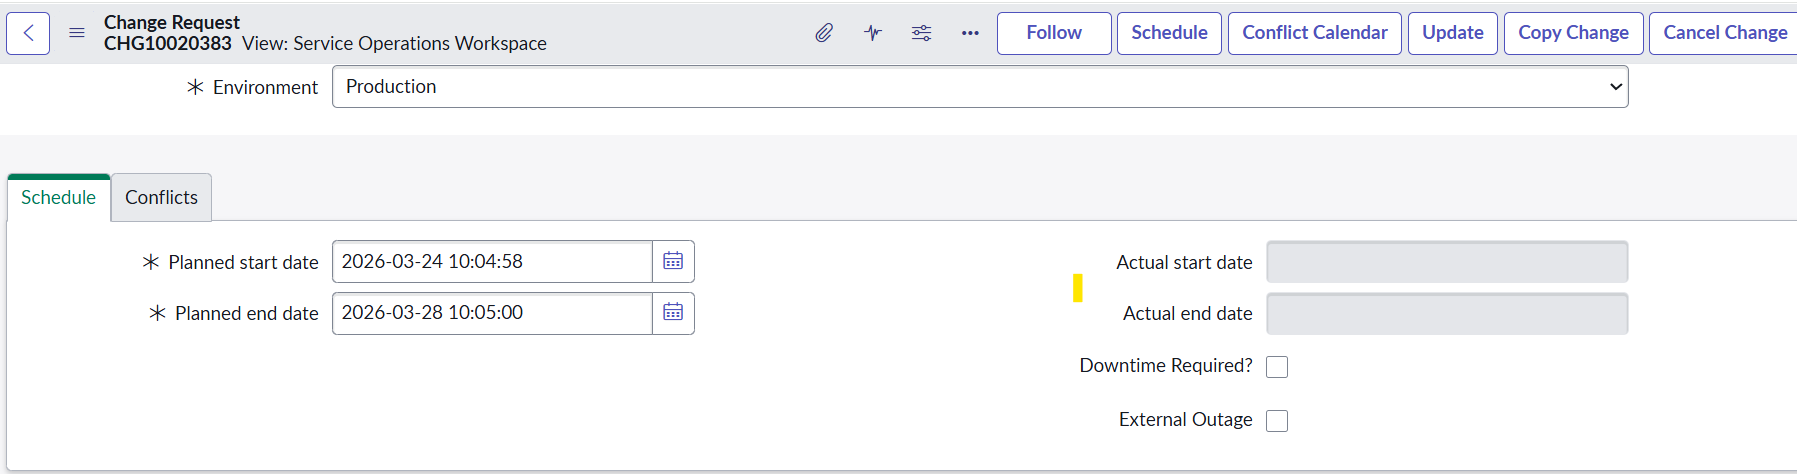Open Planned start date calendar picker

pyautogui.click(x=673, y=261)
